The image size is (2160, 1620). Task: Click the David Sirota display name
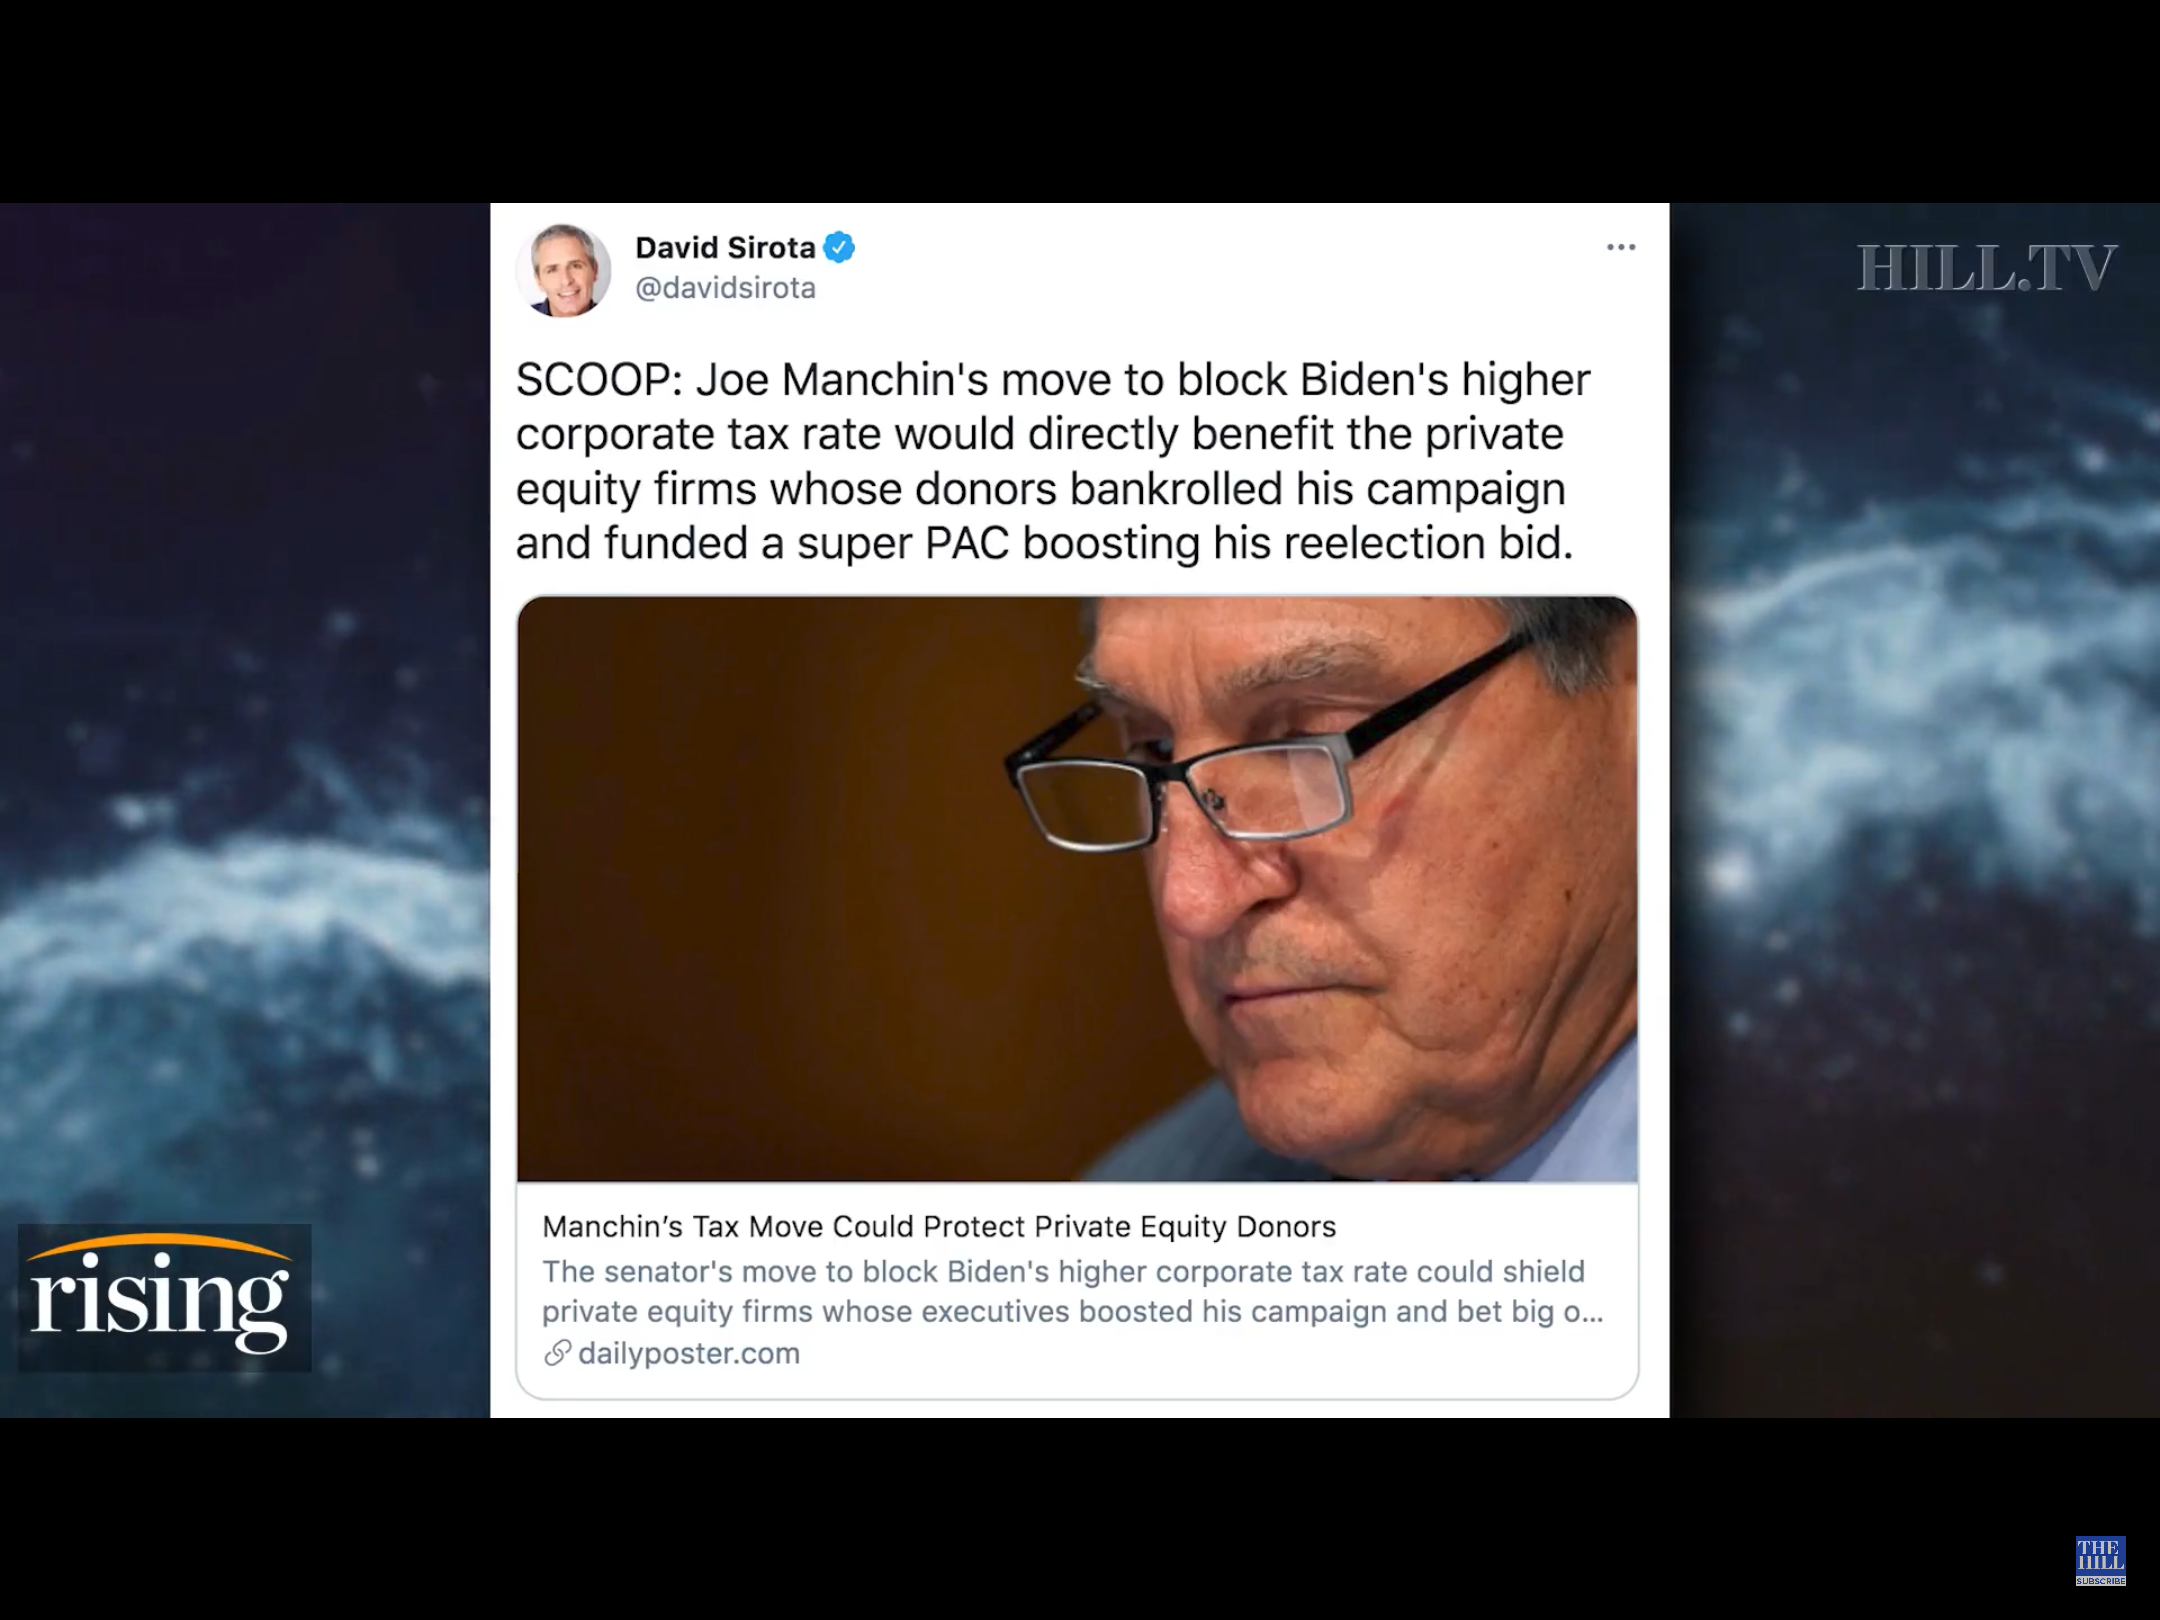pos(726,247)
